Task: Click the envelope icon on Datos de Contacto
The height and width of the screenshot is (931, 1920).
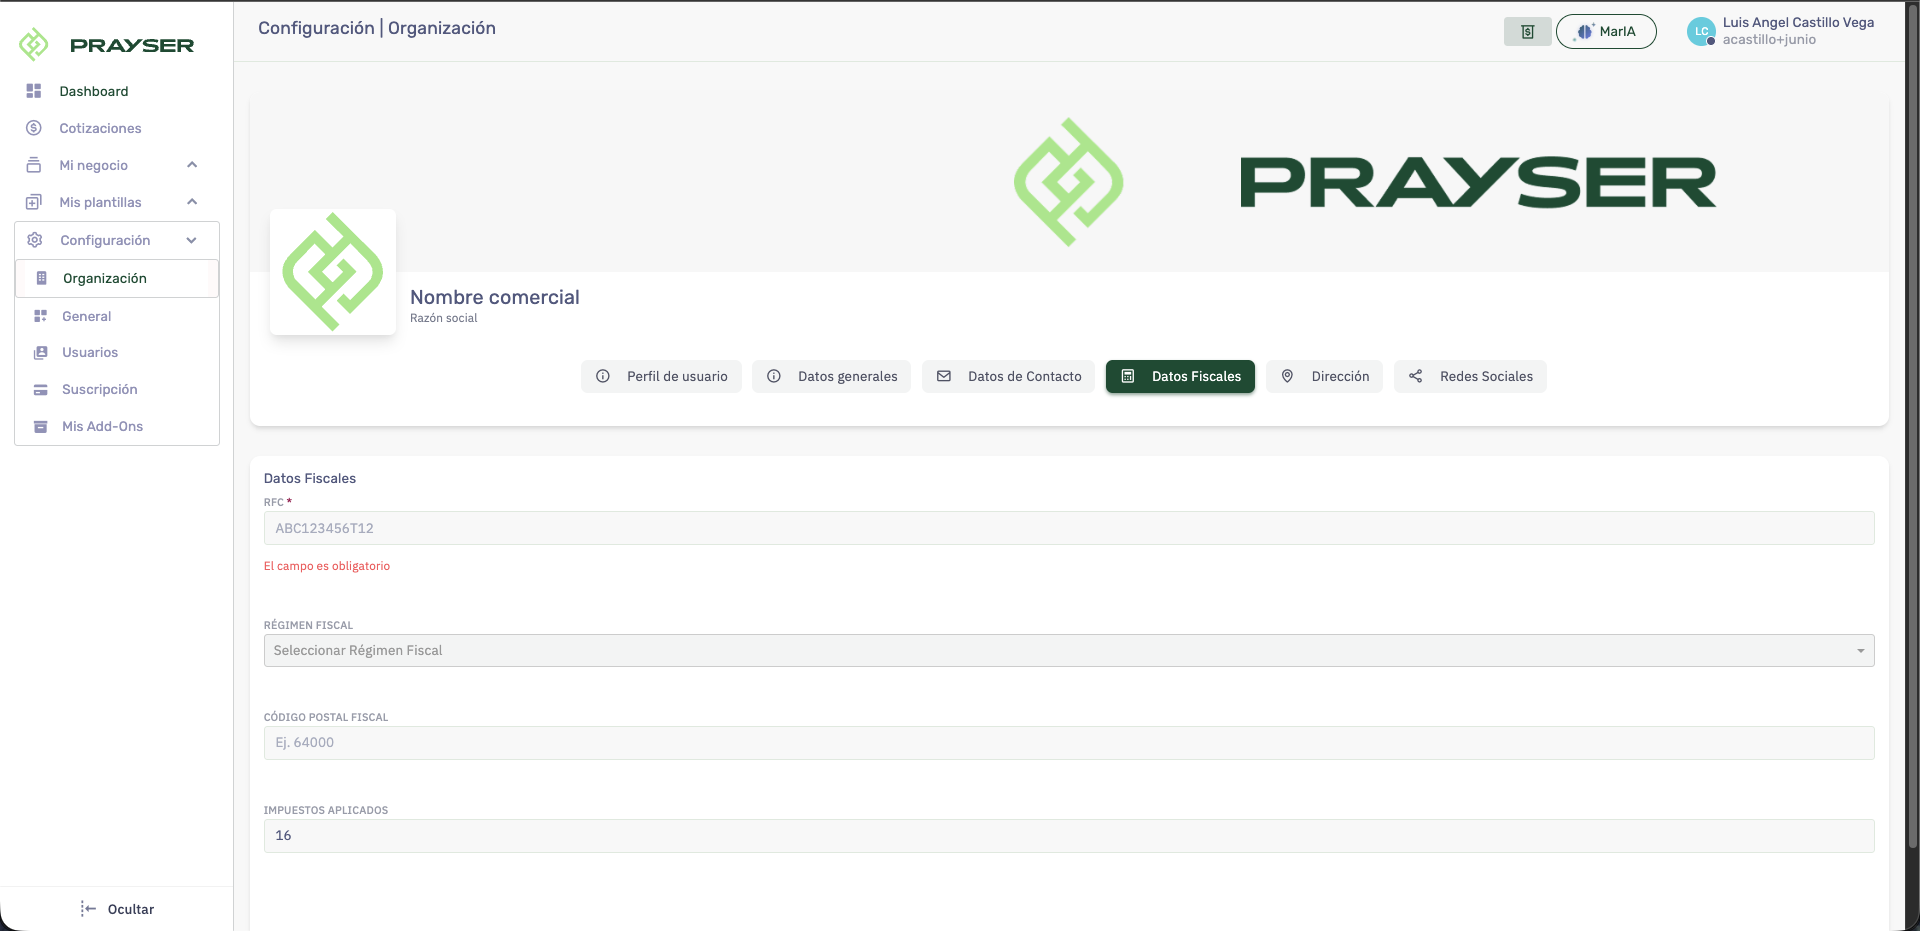Action: (944, 376)
